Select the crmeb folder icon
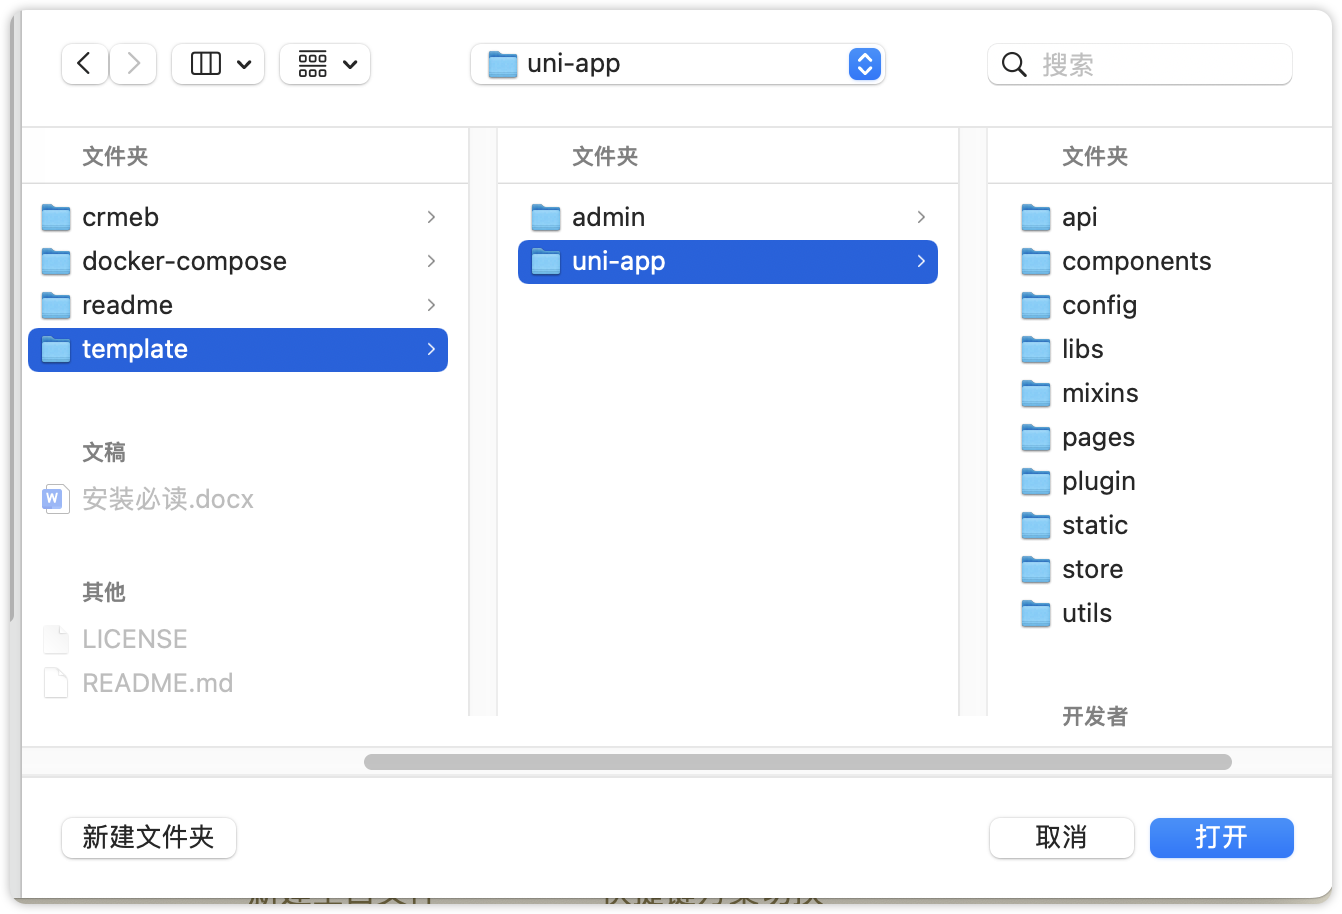Viewport: 1342px width, 914px height. (x=56, y=217)
